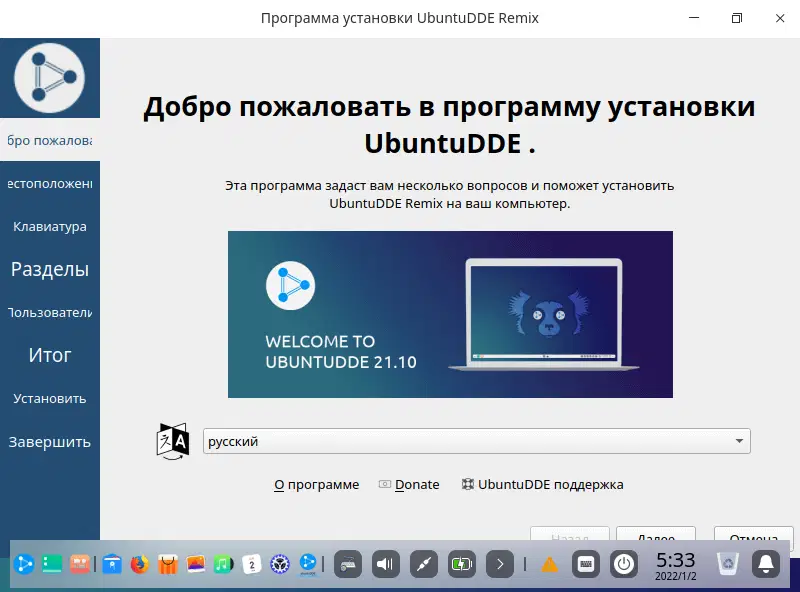This screenshot has height=592, width=800.
Task: Click the orange warning triangle tray icon
Action: [x=549, y=564]
